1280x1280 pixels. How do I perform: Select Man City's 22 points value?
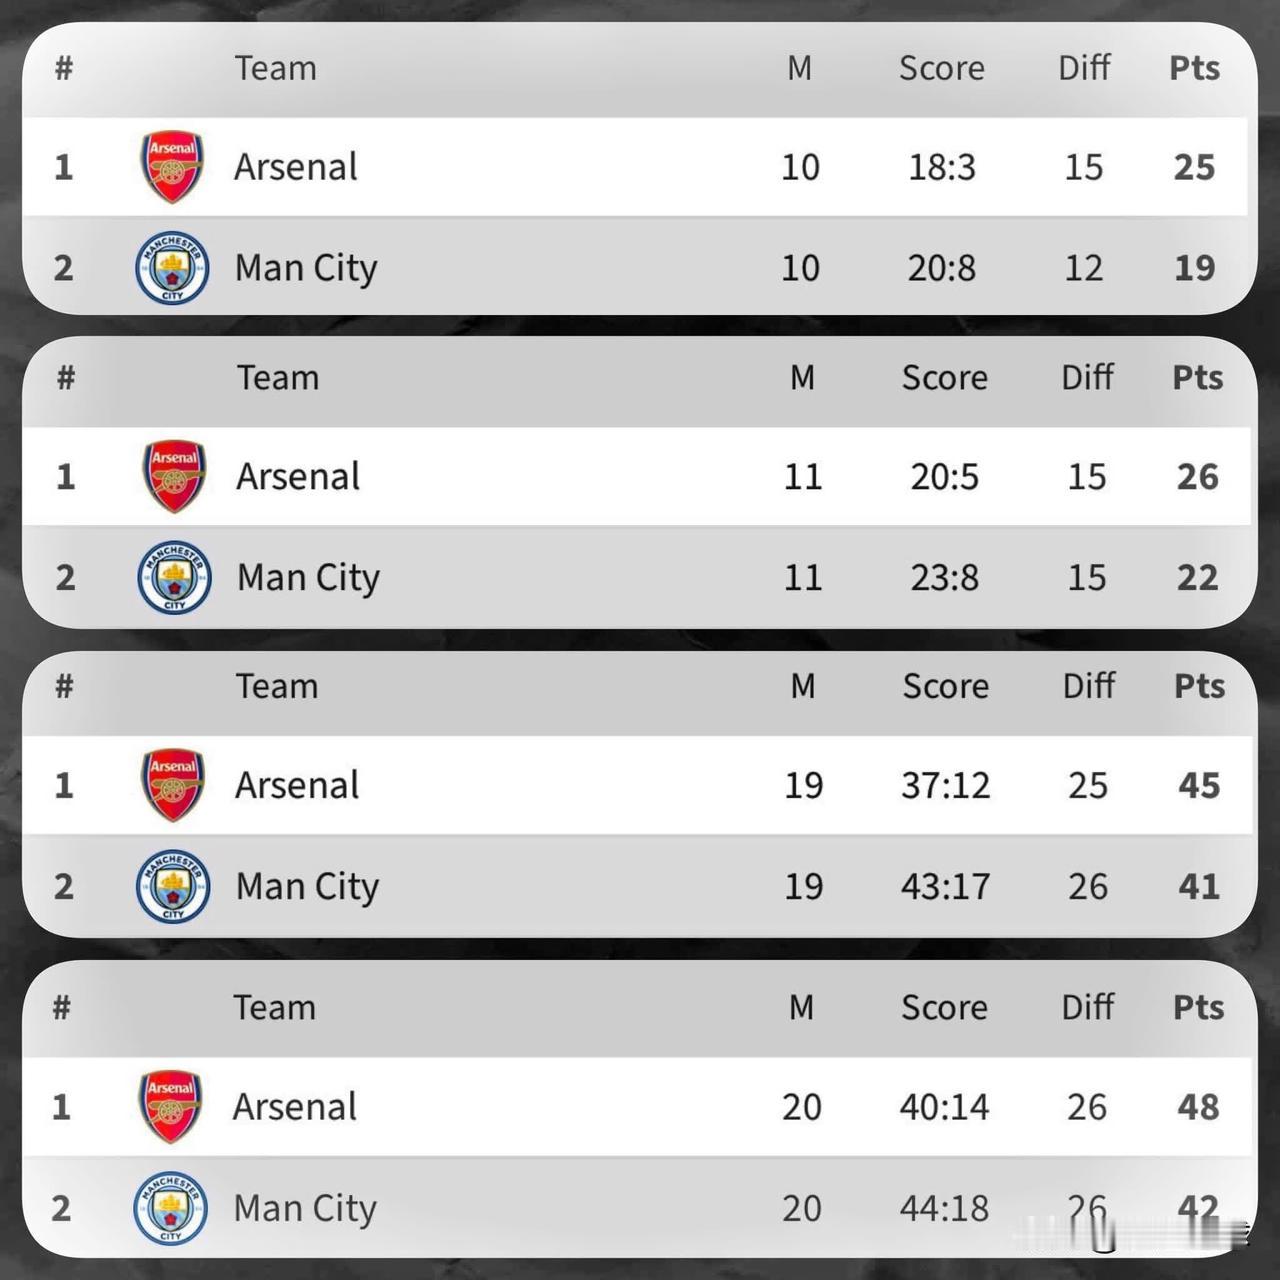click(1197, 577)
